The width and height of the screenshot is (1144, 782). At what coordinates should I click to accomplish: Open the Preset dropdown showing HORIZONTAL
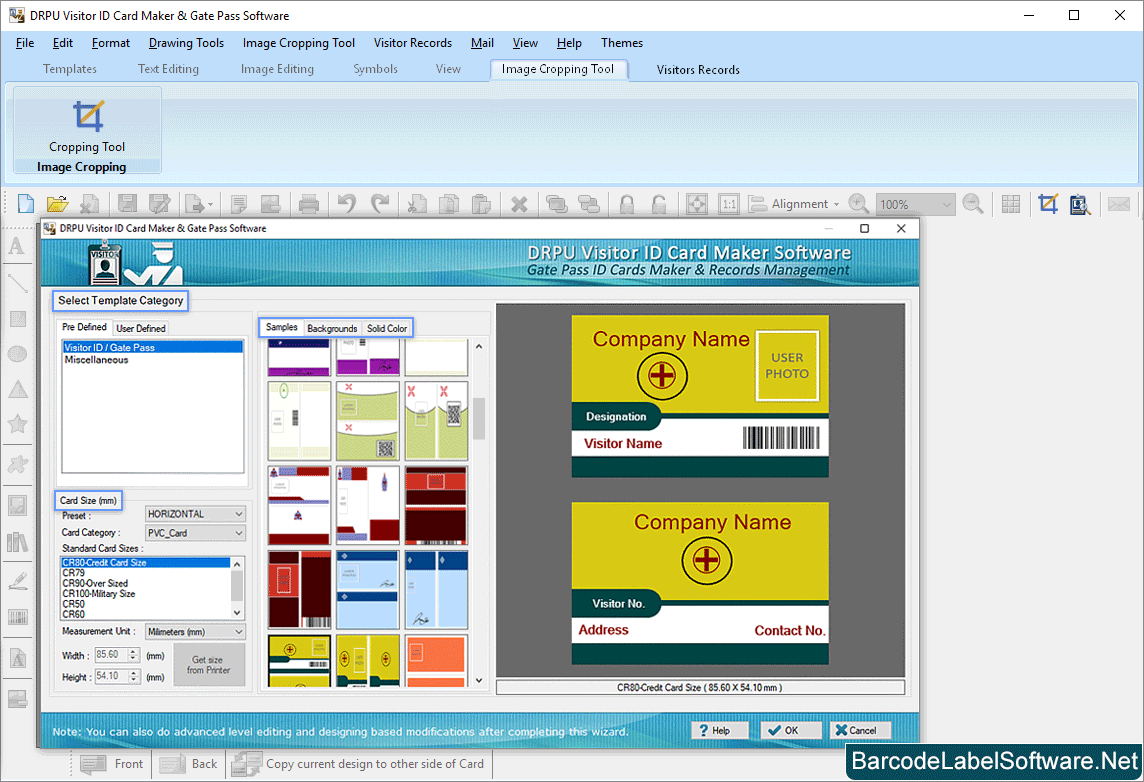(x=195, y=513)
